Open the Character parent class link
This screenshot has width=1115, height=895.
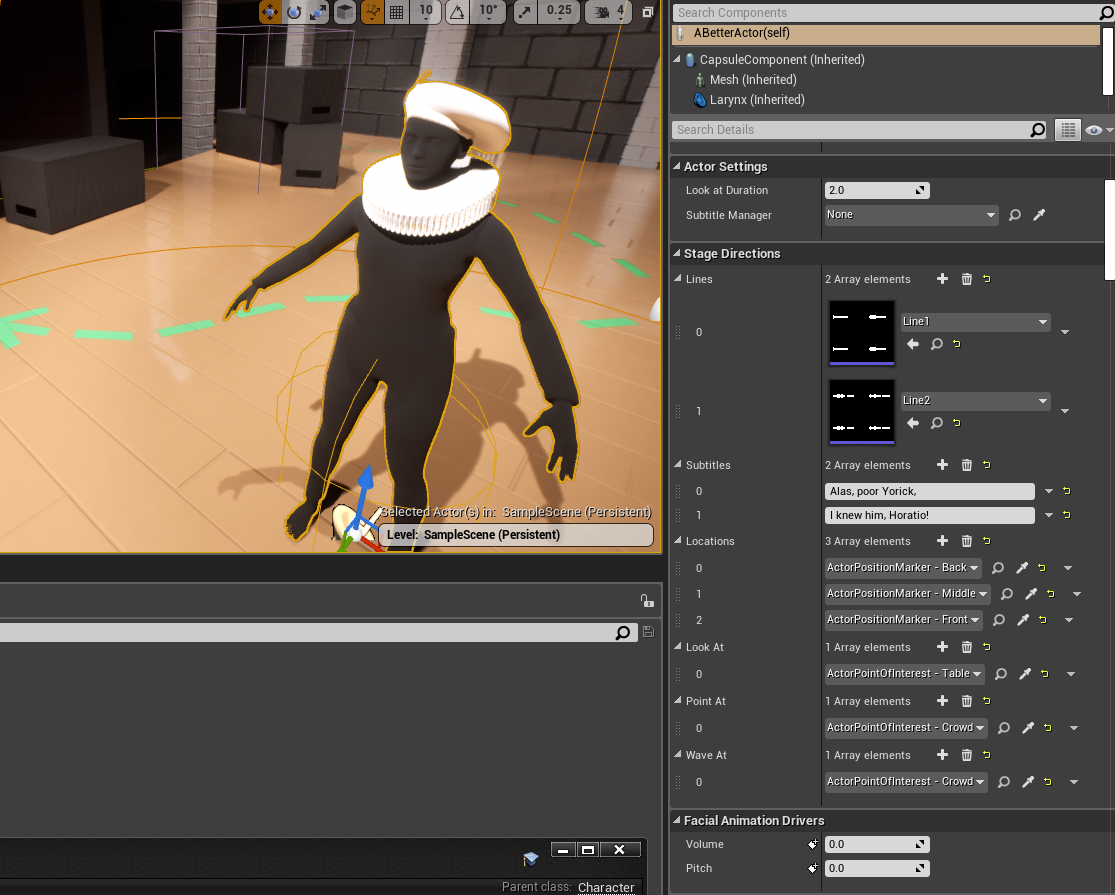[x=605, y=887]
